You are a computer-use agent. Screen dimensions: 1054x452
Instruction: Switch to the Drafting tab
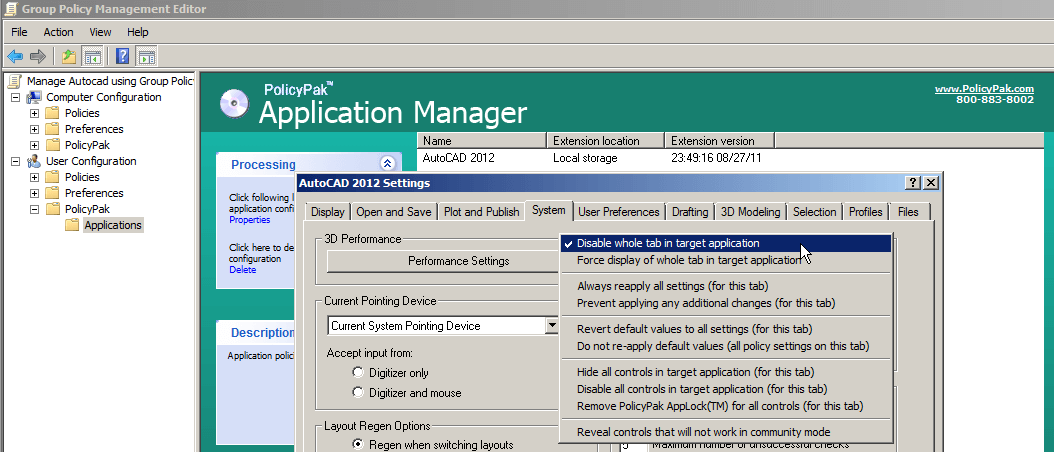click(690, 212)
